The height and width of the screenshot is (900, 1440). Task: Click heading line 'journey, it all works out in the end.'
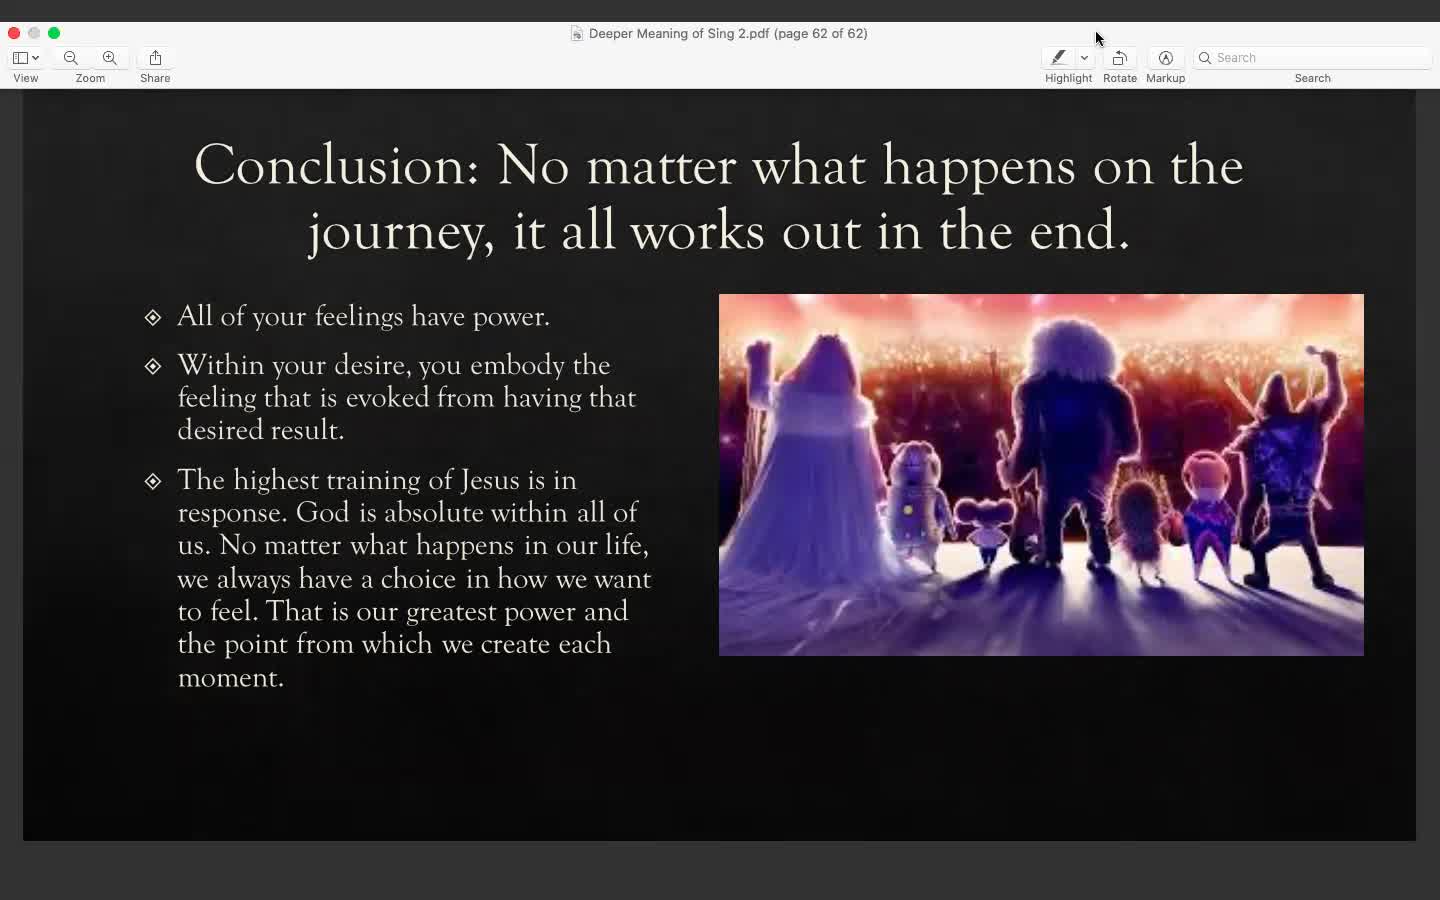tap(718, 232)
